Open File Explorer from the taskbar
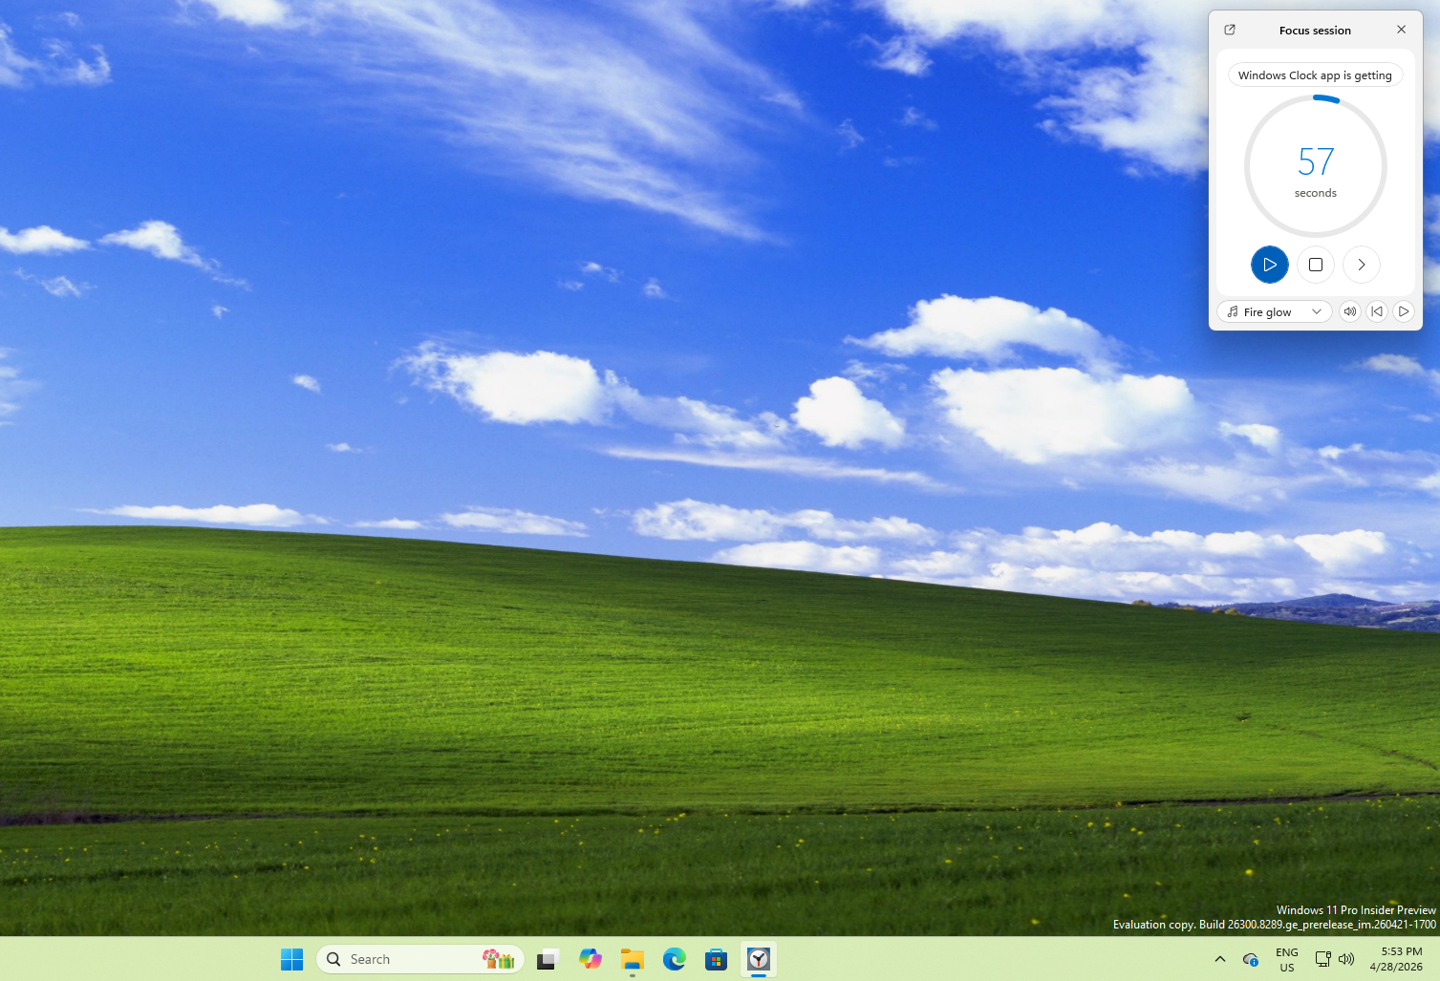This screenshot has height=981, width=1440. tap(631, 959)
